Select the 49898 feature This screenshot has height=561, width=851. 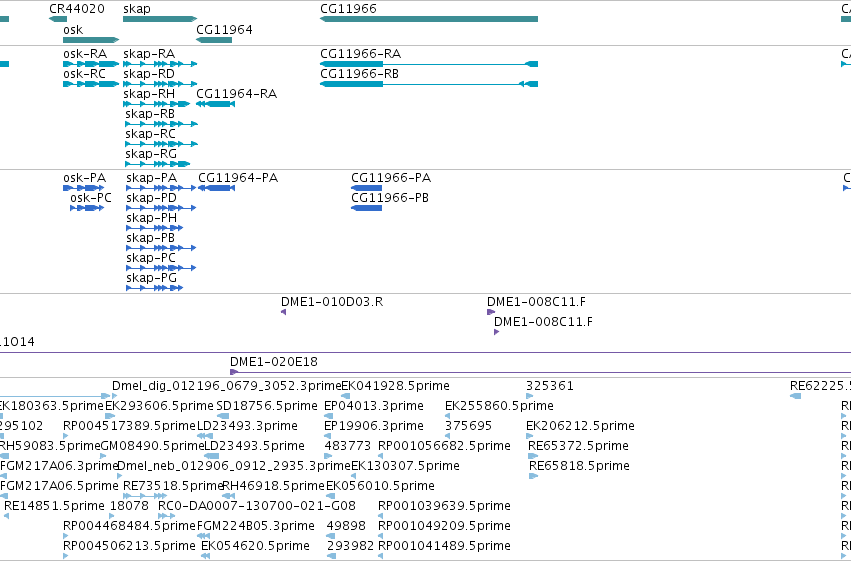tap(331, 537)
